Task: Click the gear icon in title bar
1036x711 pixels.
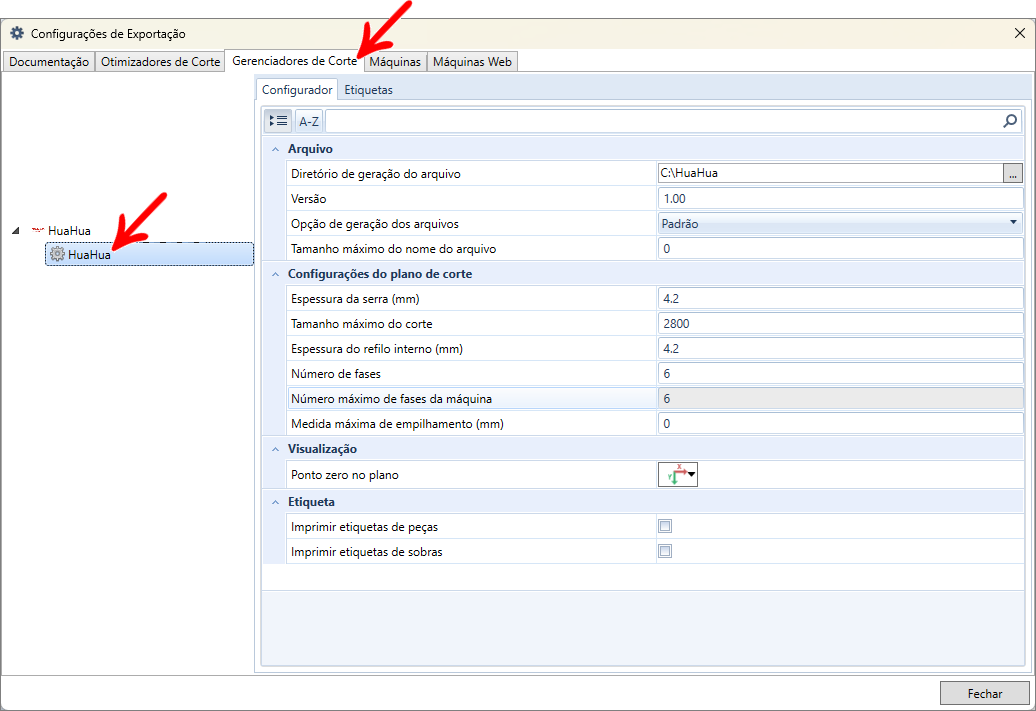Action: click(17, 33)
